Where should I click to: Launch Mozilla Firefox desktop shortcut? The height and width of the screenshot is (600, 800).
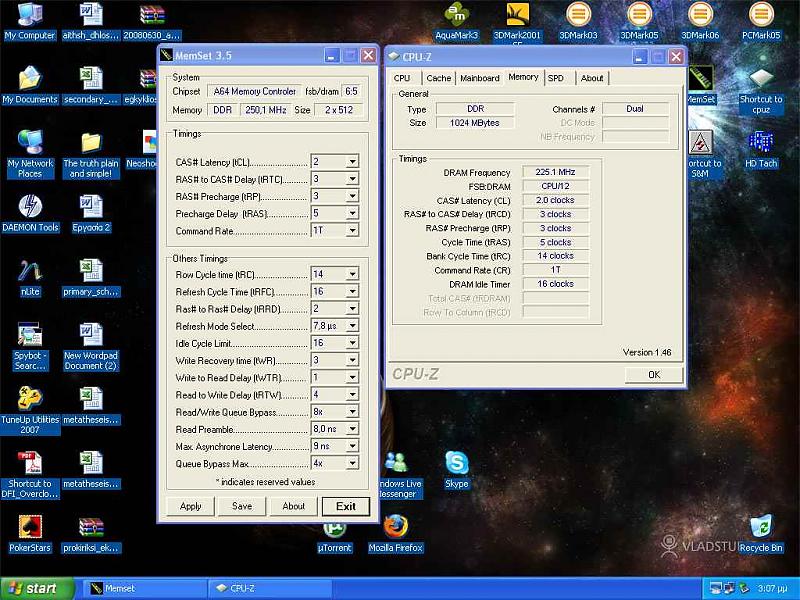click(395, 534)
